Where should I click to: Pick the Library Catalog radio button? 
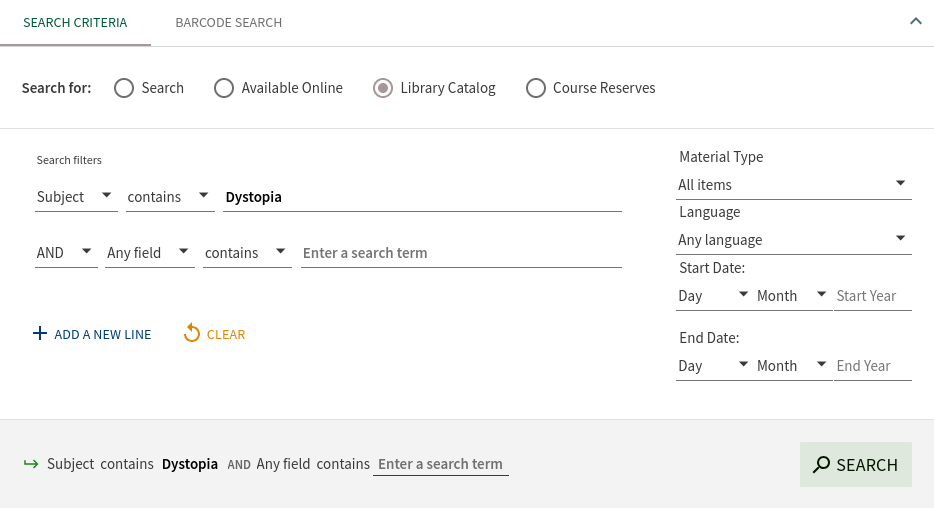(383, 88)
